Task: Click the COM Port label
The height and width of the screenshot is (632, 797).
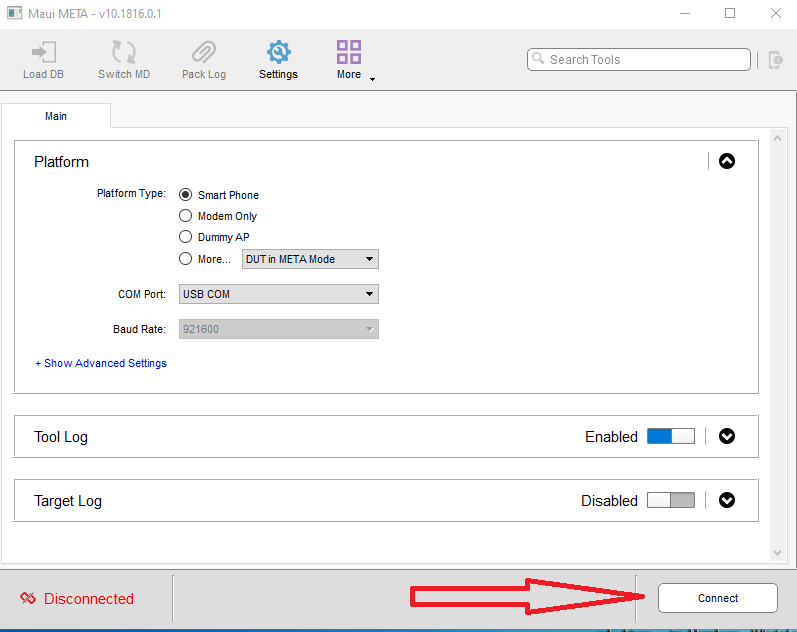Action: pos(142,294)
